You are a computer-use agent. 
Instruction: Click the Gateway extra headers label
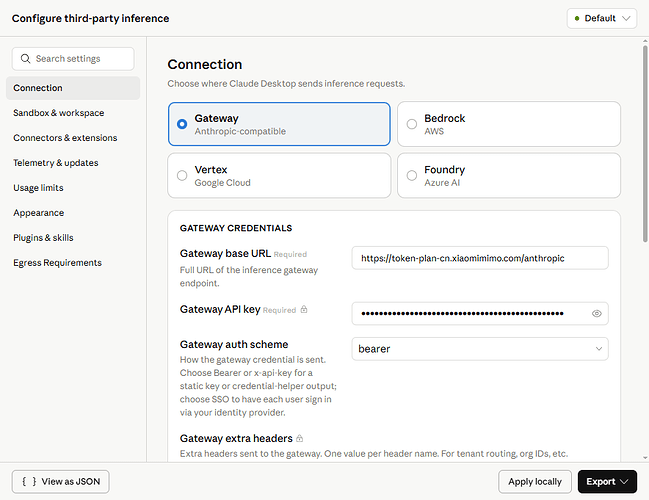[x=236, y=438]
